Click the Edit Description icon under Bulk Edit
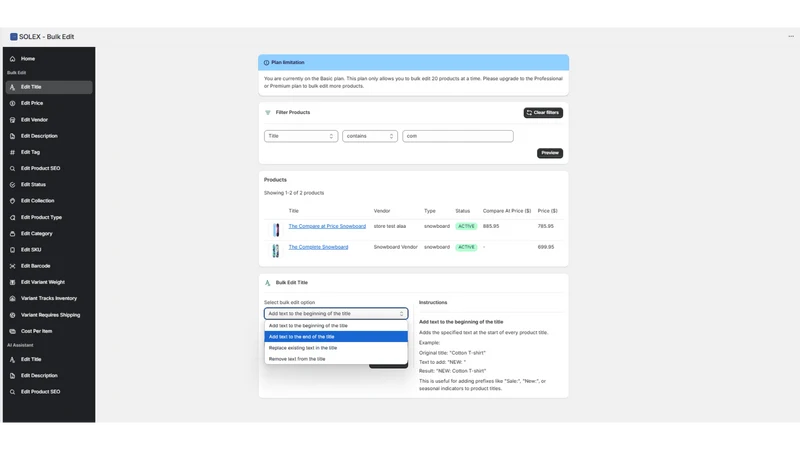 click(12, 136)
